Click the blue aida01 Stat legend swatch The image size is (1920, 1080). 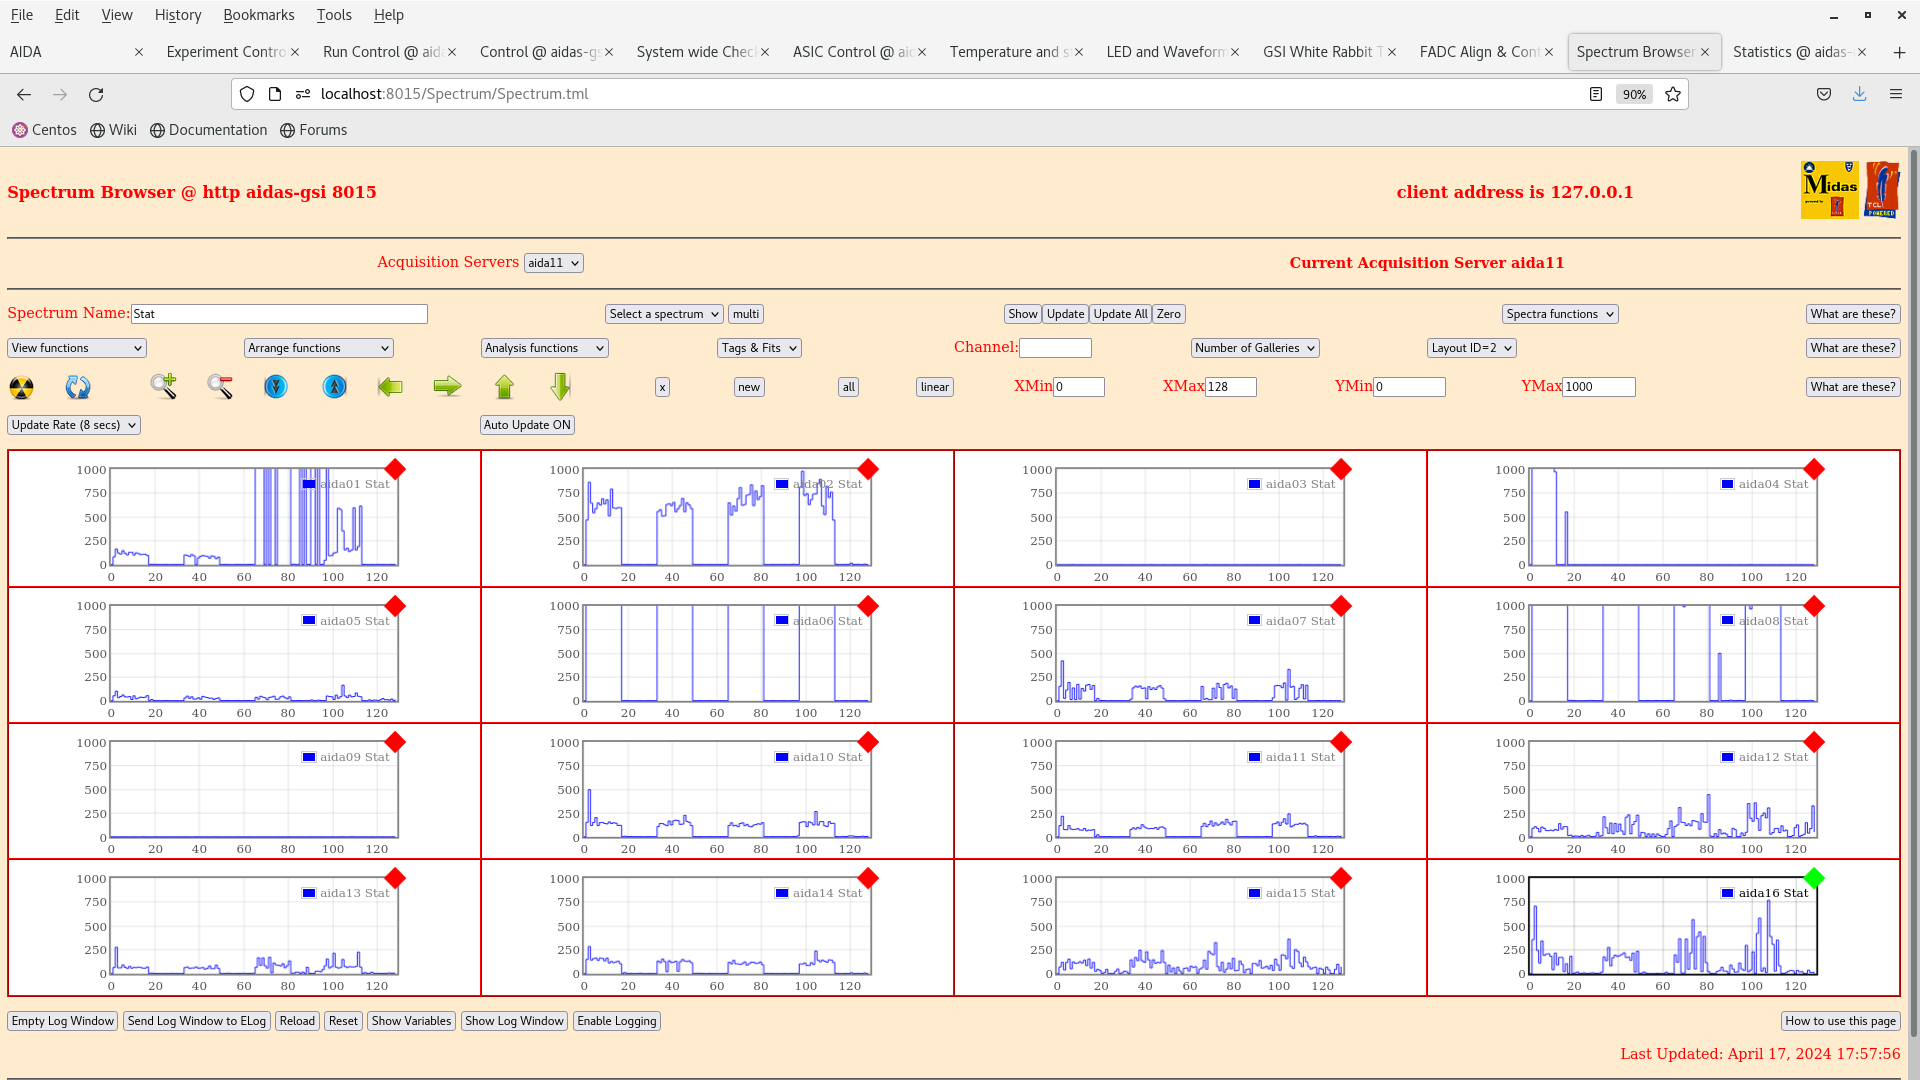coord(309,484)
